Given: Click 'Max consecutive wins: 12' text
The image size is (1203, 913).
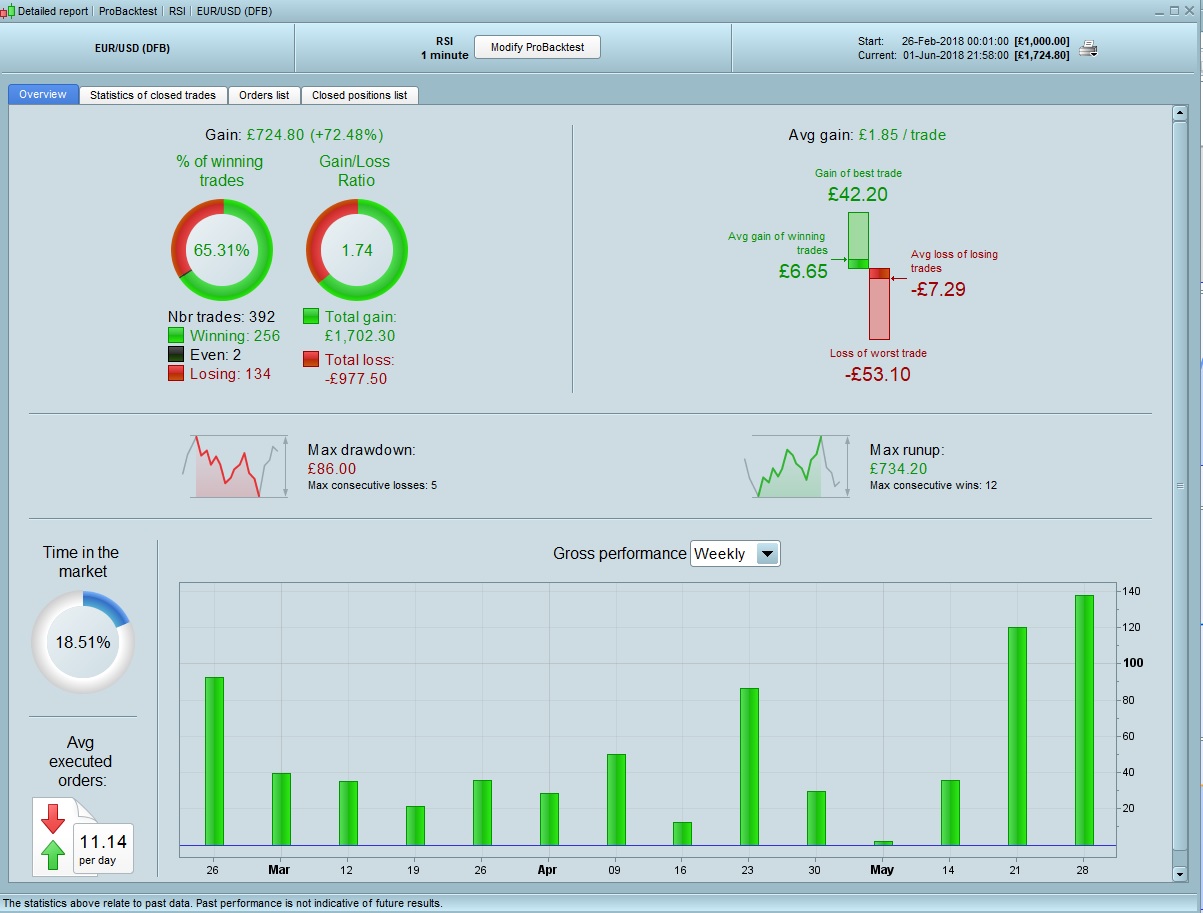Looking at the screenshot, I should tap(933, 485).
